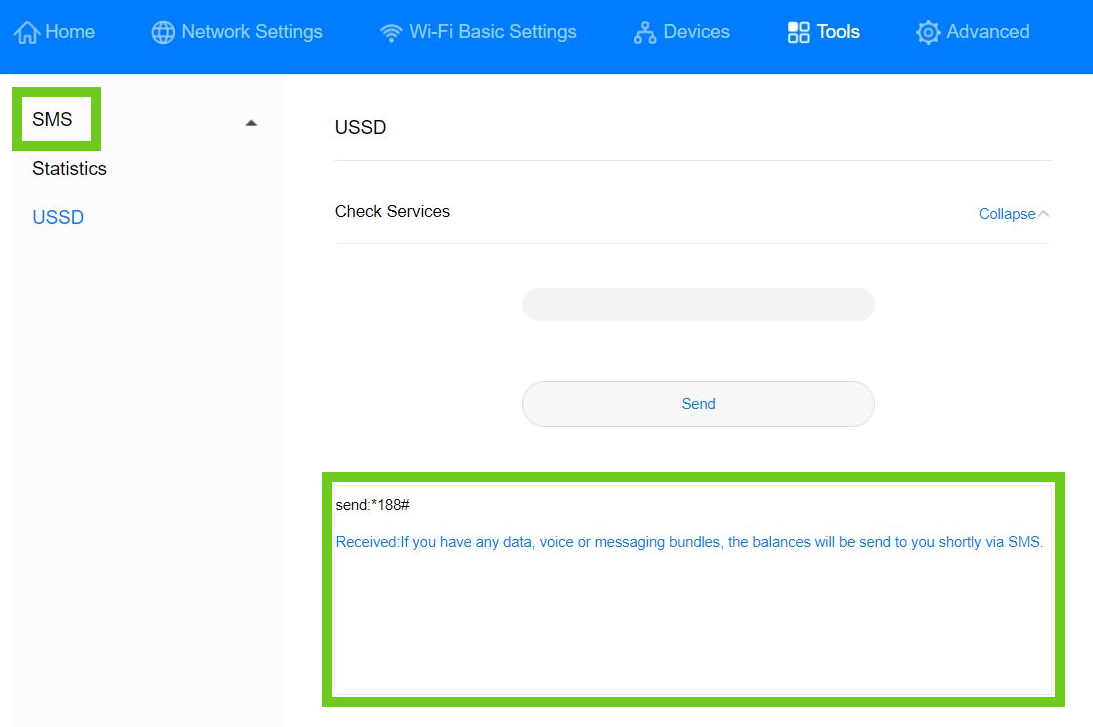
Task: Open the Advanced tab
Action: click(x=972, y=32)
